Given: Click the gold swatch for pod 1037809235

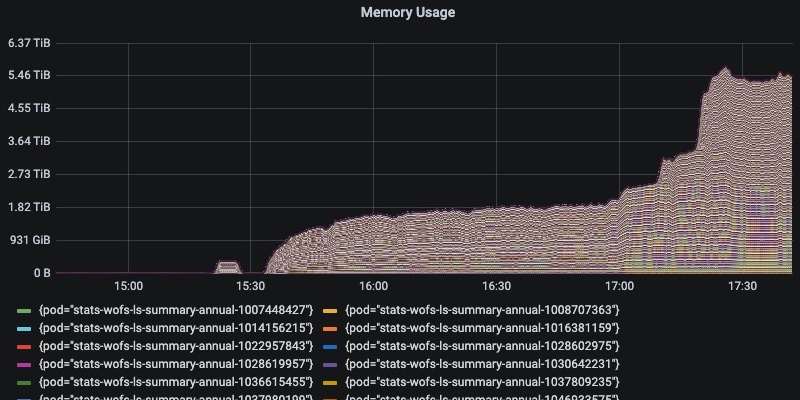Looking at the screenshot, I should (331, 383).
